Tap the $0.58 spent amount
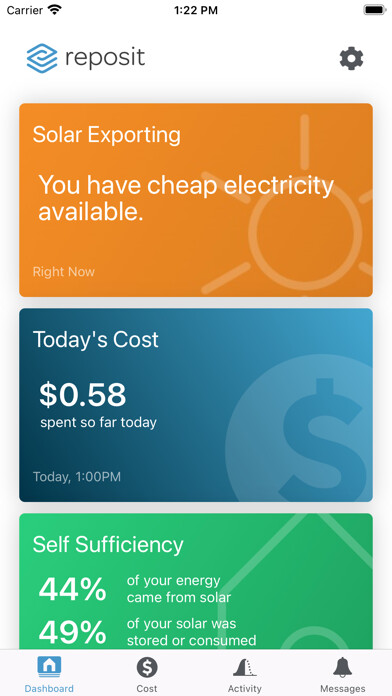 pos(83,395)
